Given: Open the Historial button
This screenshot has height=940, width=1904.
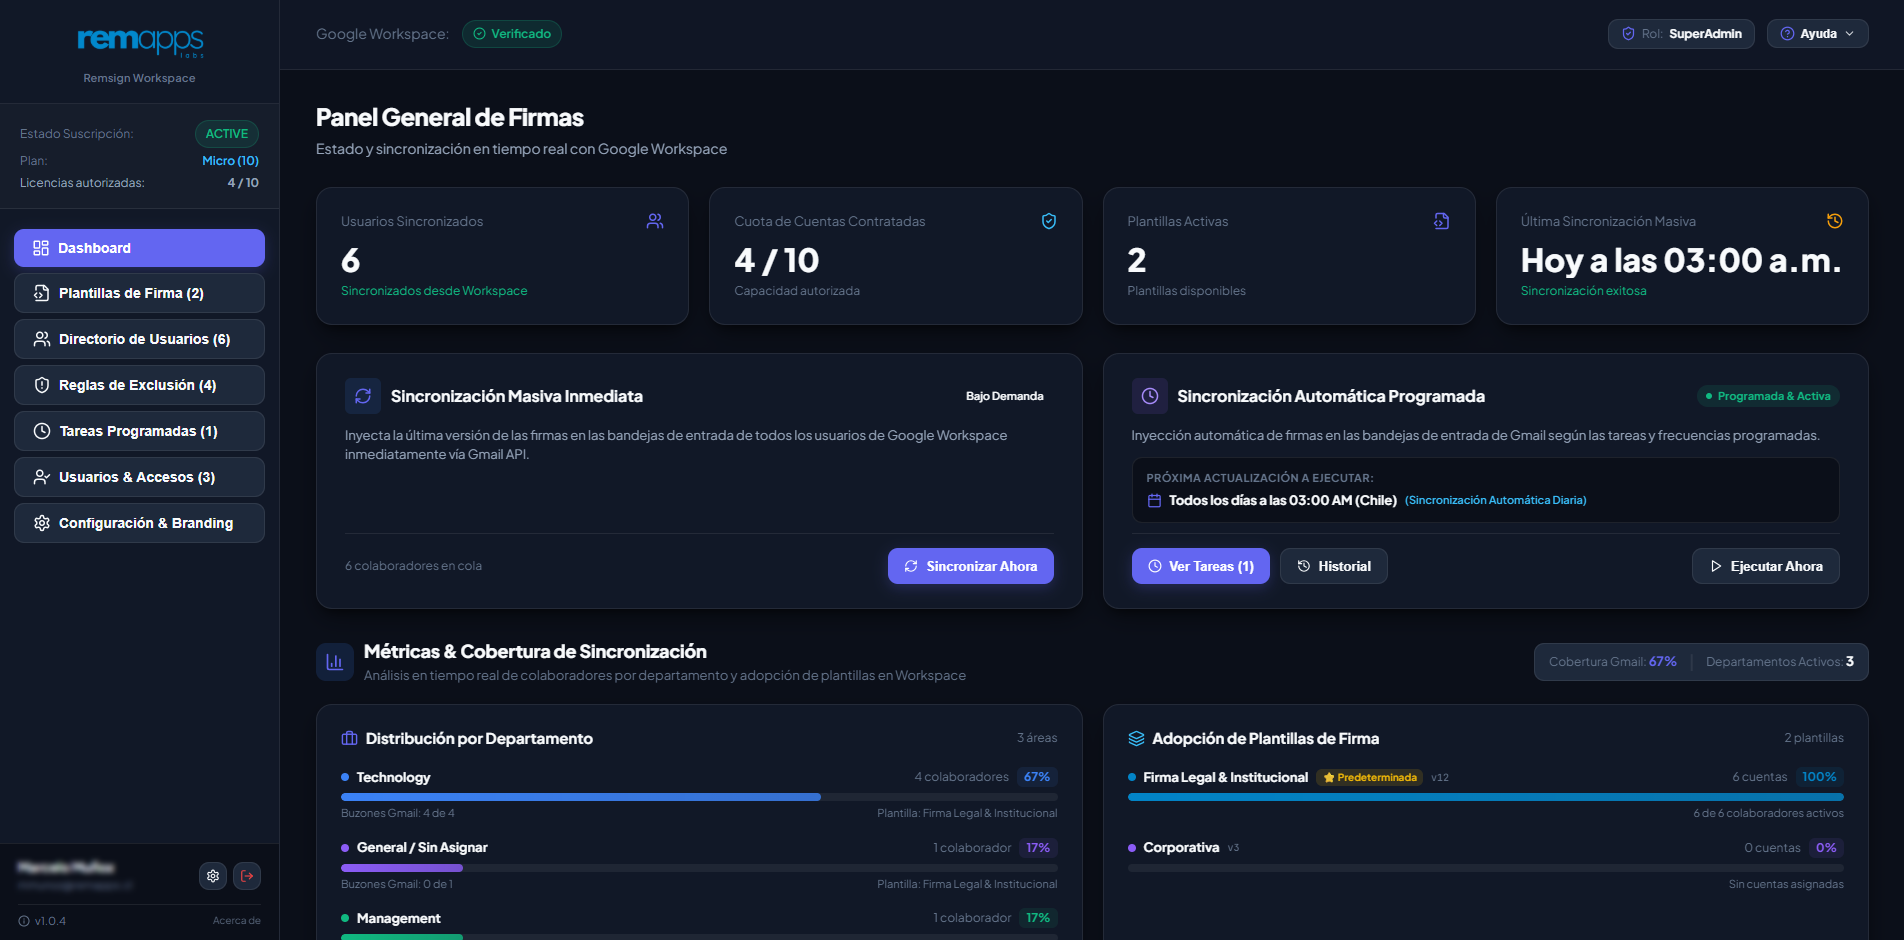Looking at the screenshot, I should [x=1333, y=566].
